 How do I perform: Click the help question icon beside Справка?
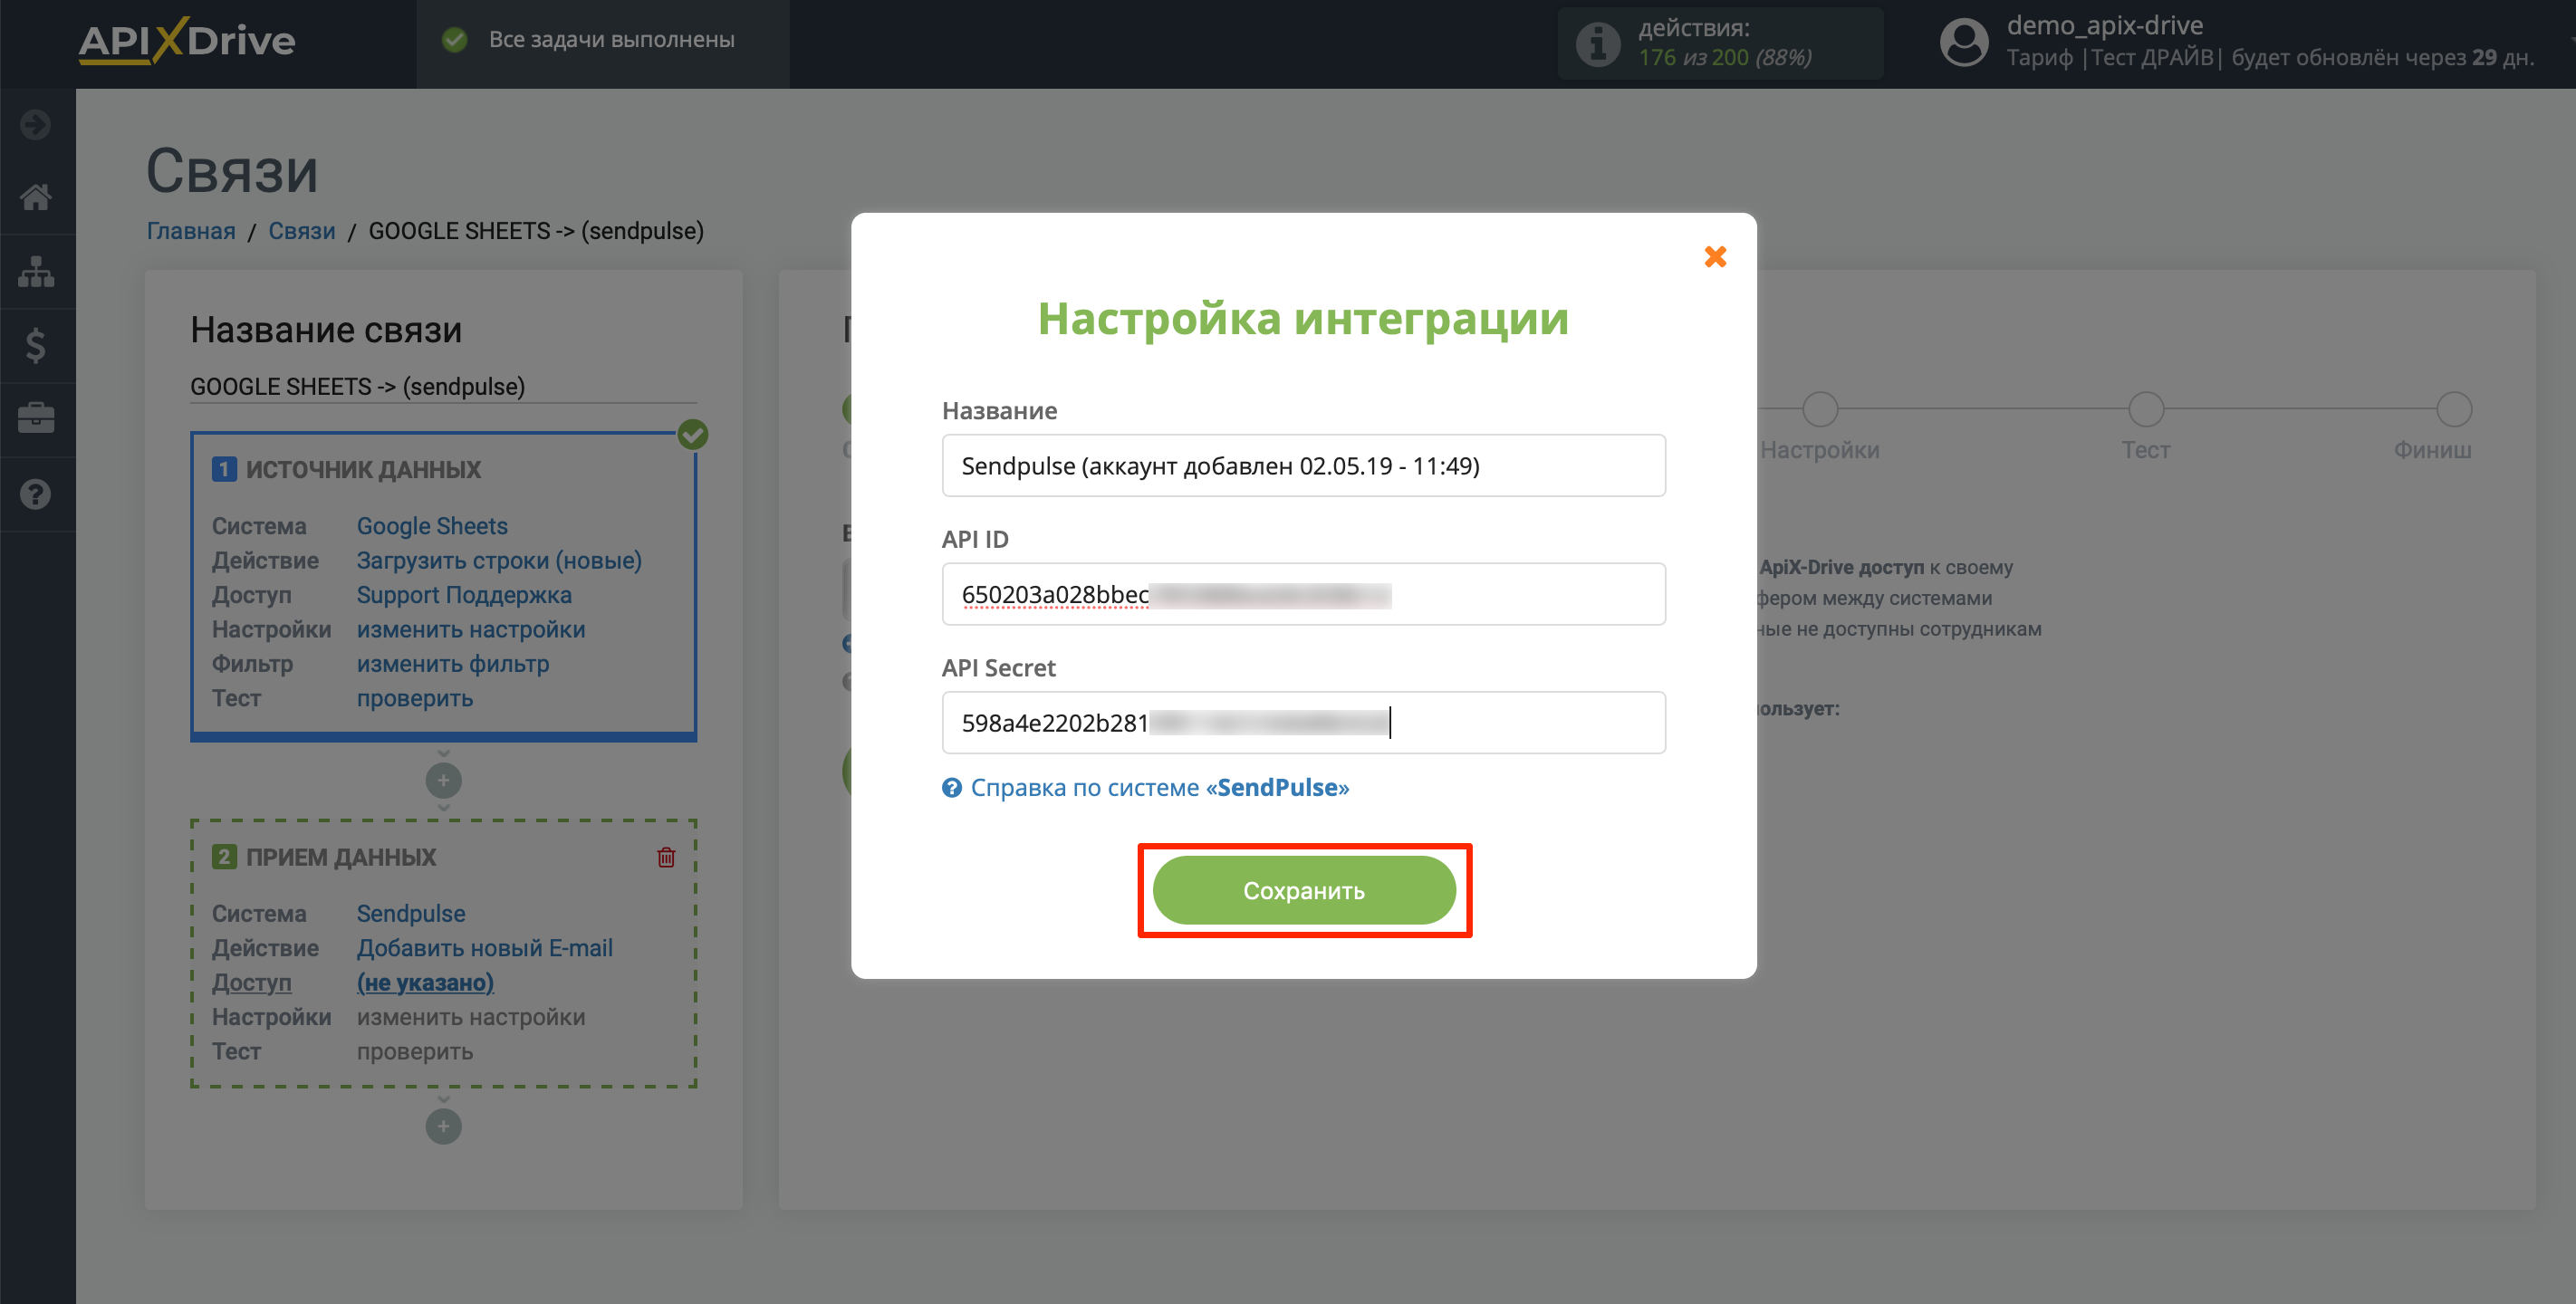952,788
